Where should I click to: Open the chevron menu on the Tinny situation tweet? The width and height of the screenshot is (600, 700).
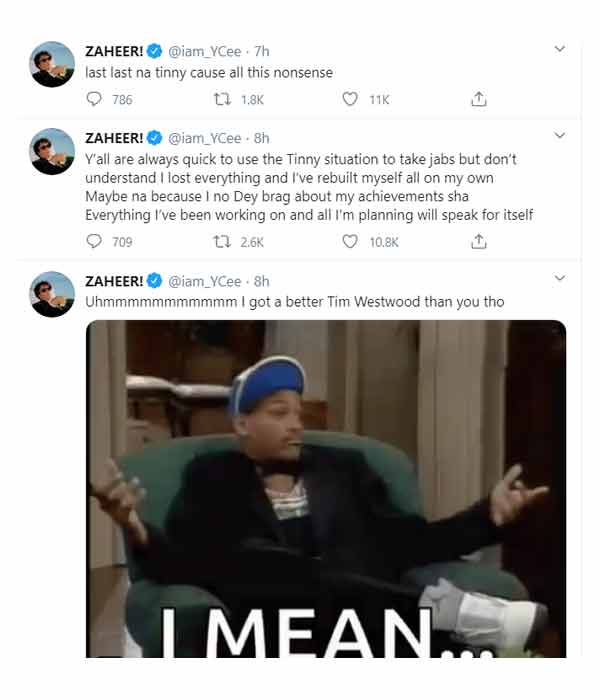pos(559,135)
